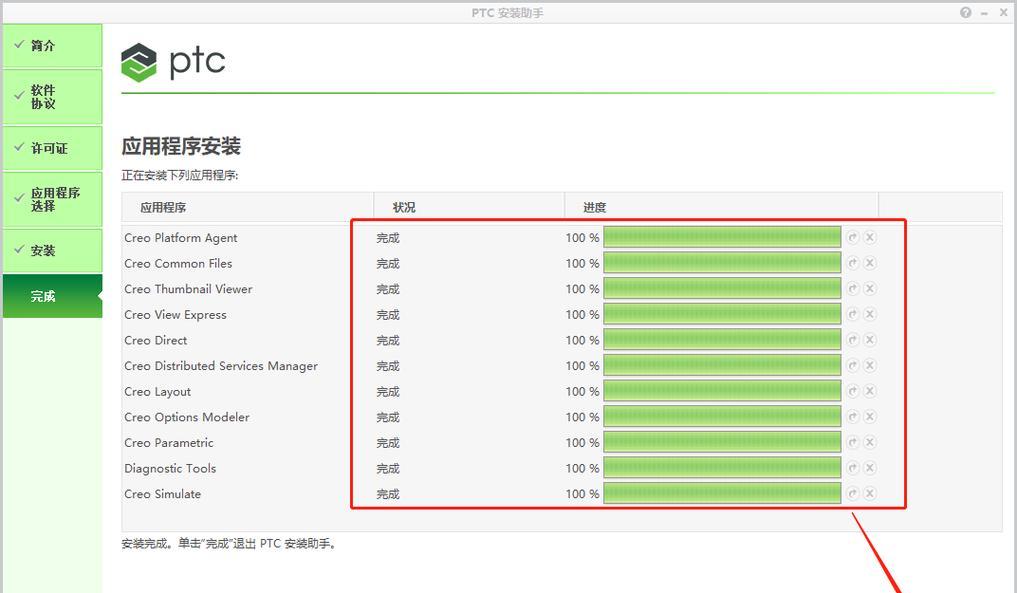
Task: Click the cancel X icon for Creo Direct
Action: coord(870,340)
